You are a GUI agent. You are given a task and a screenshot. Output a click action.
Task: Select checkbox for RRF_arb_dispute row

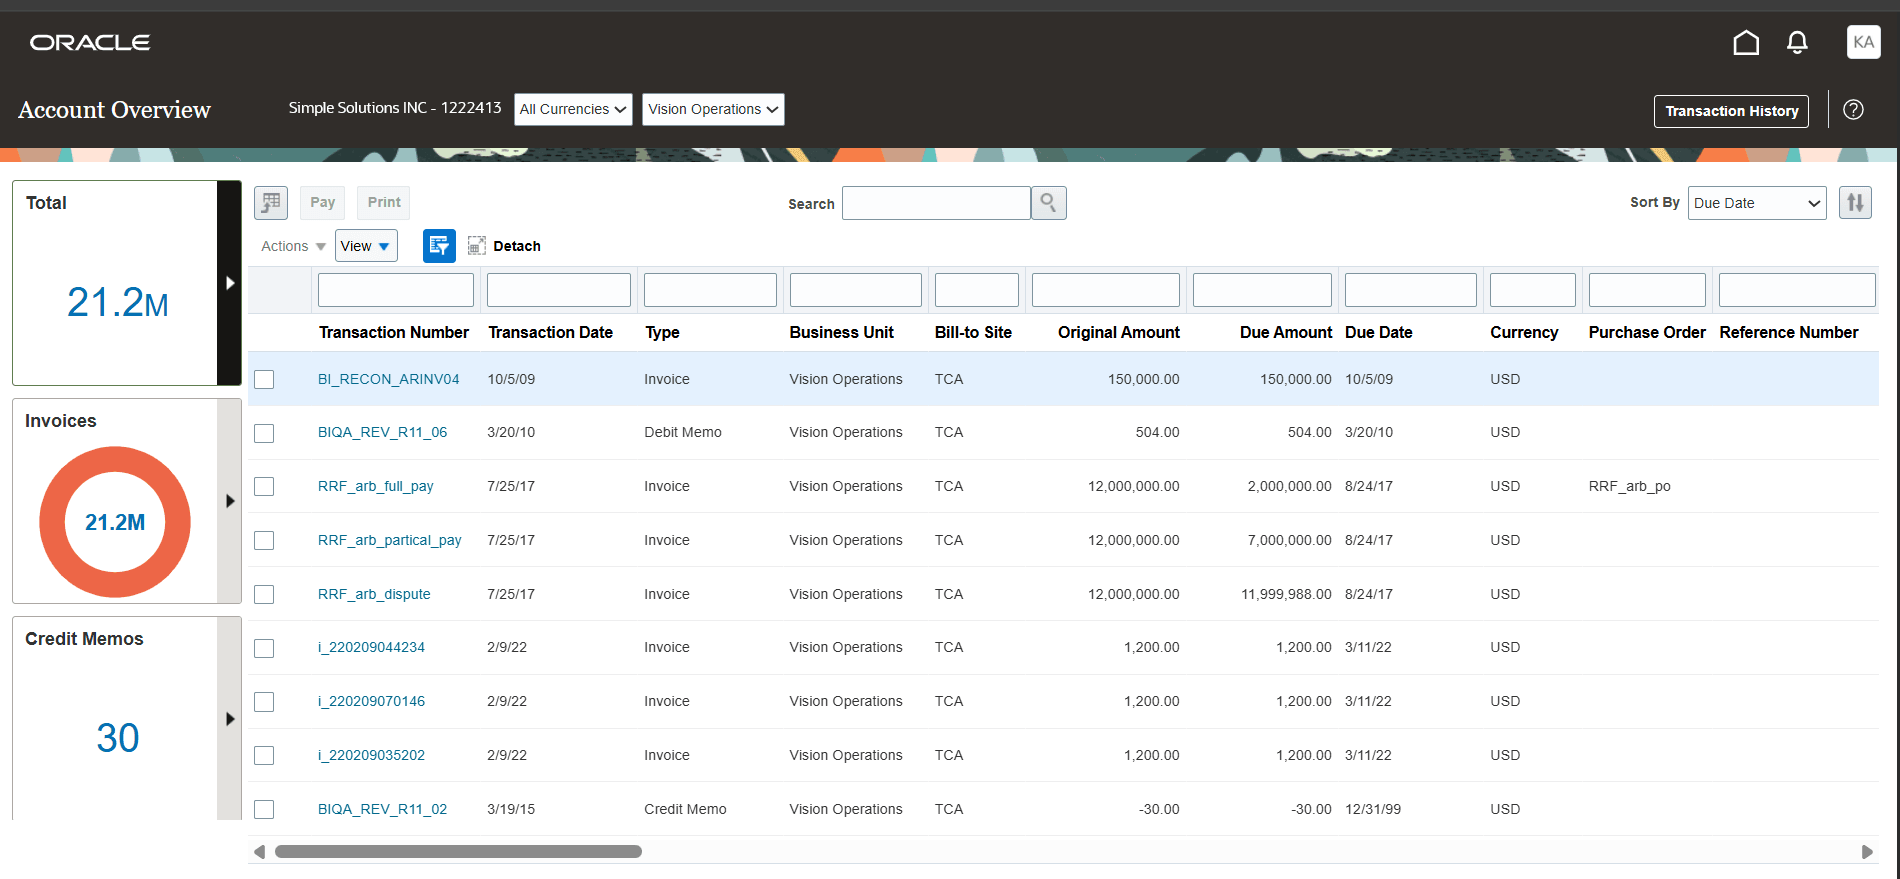click(264, 594)
